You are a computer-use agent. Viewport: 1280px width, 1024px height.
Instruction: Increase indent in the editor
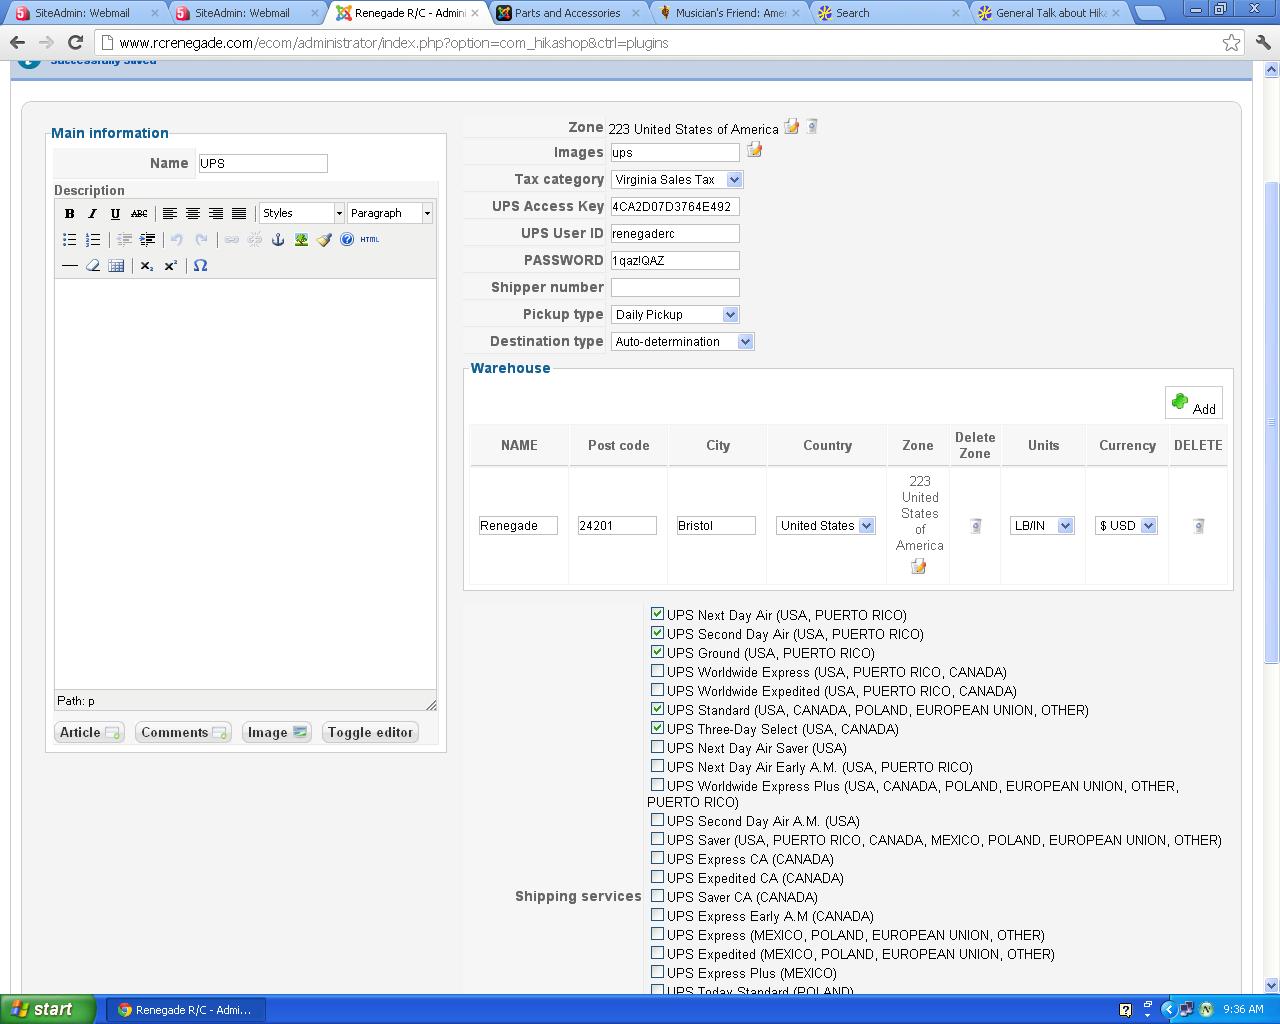click(x=147, y=239)
